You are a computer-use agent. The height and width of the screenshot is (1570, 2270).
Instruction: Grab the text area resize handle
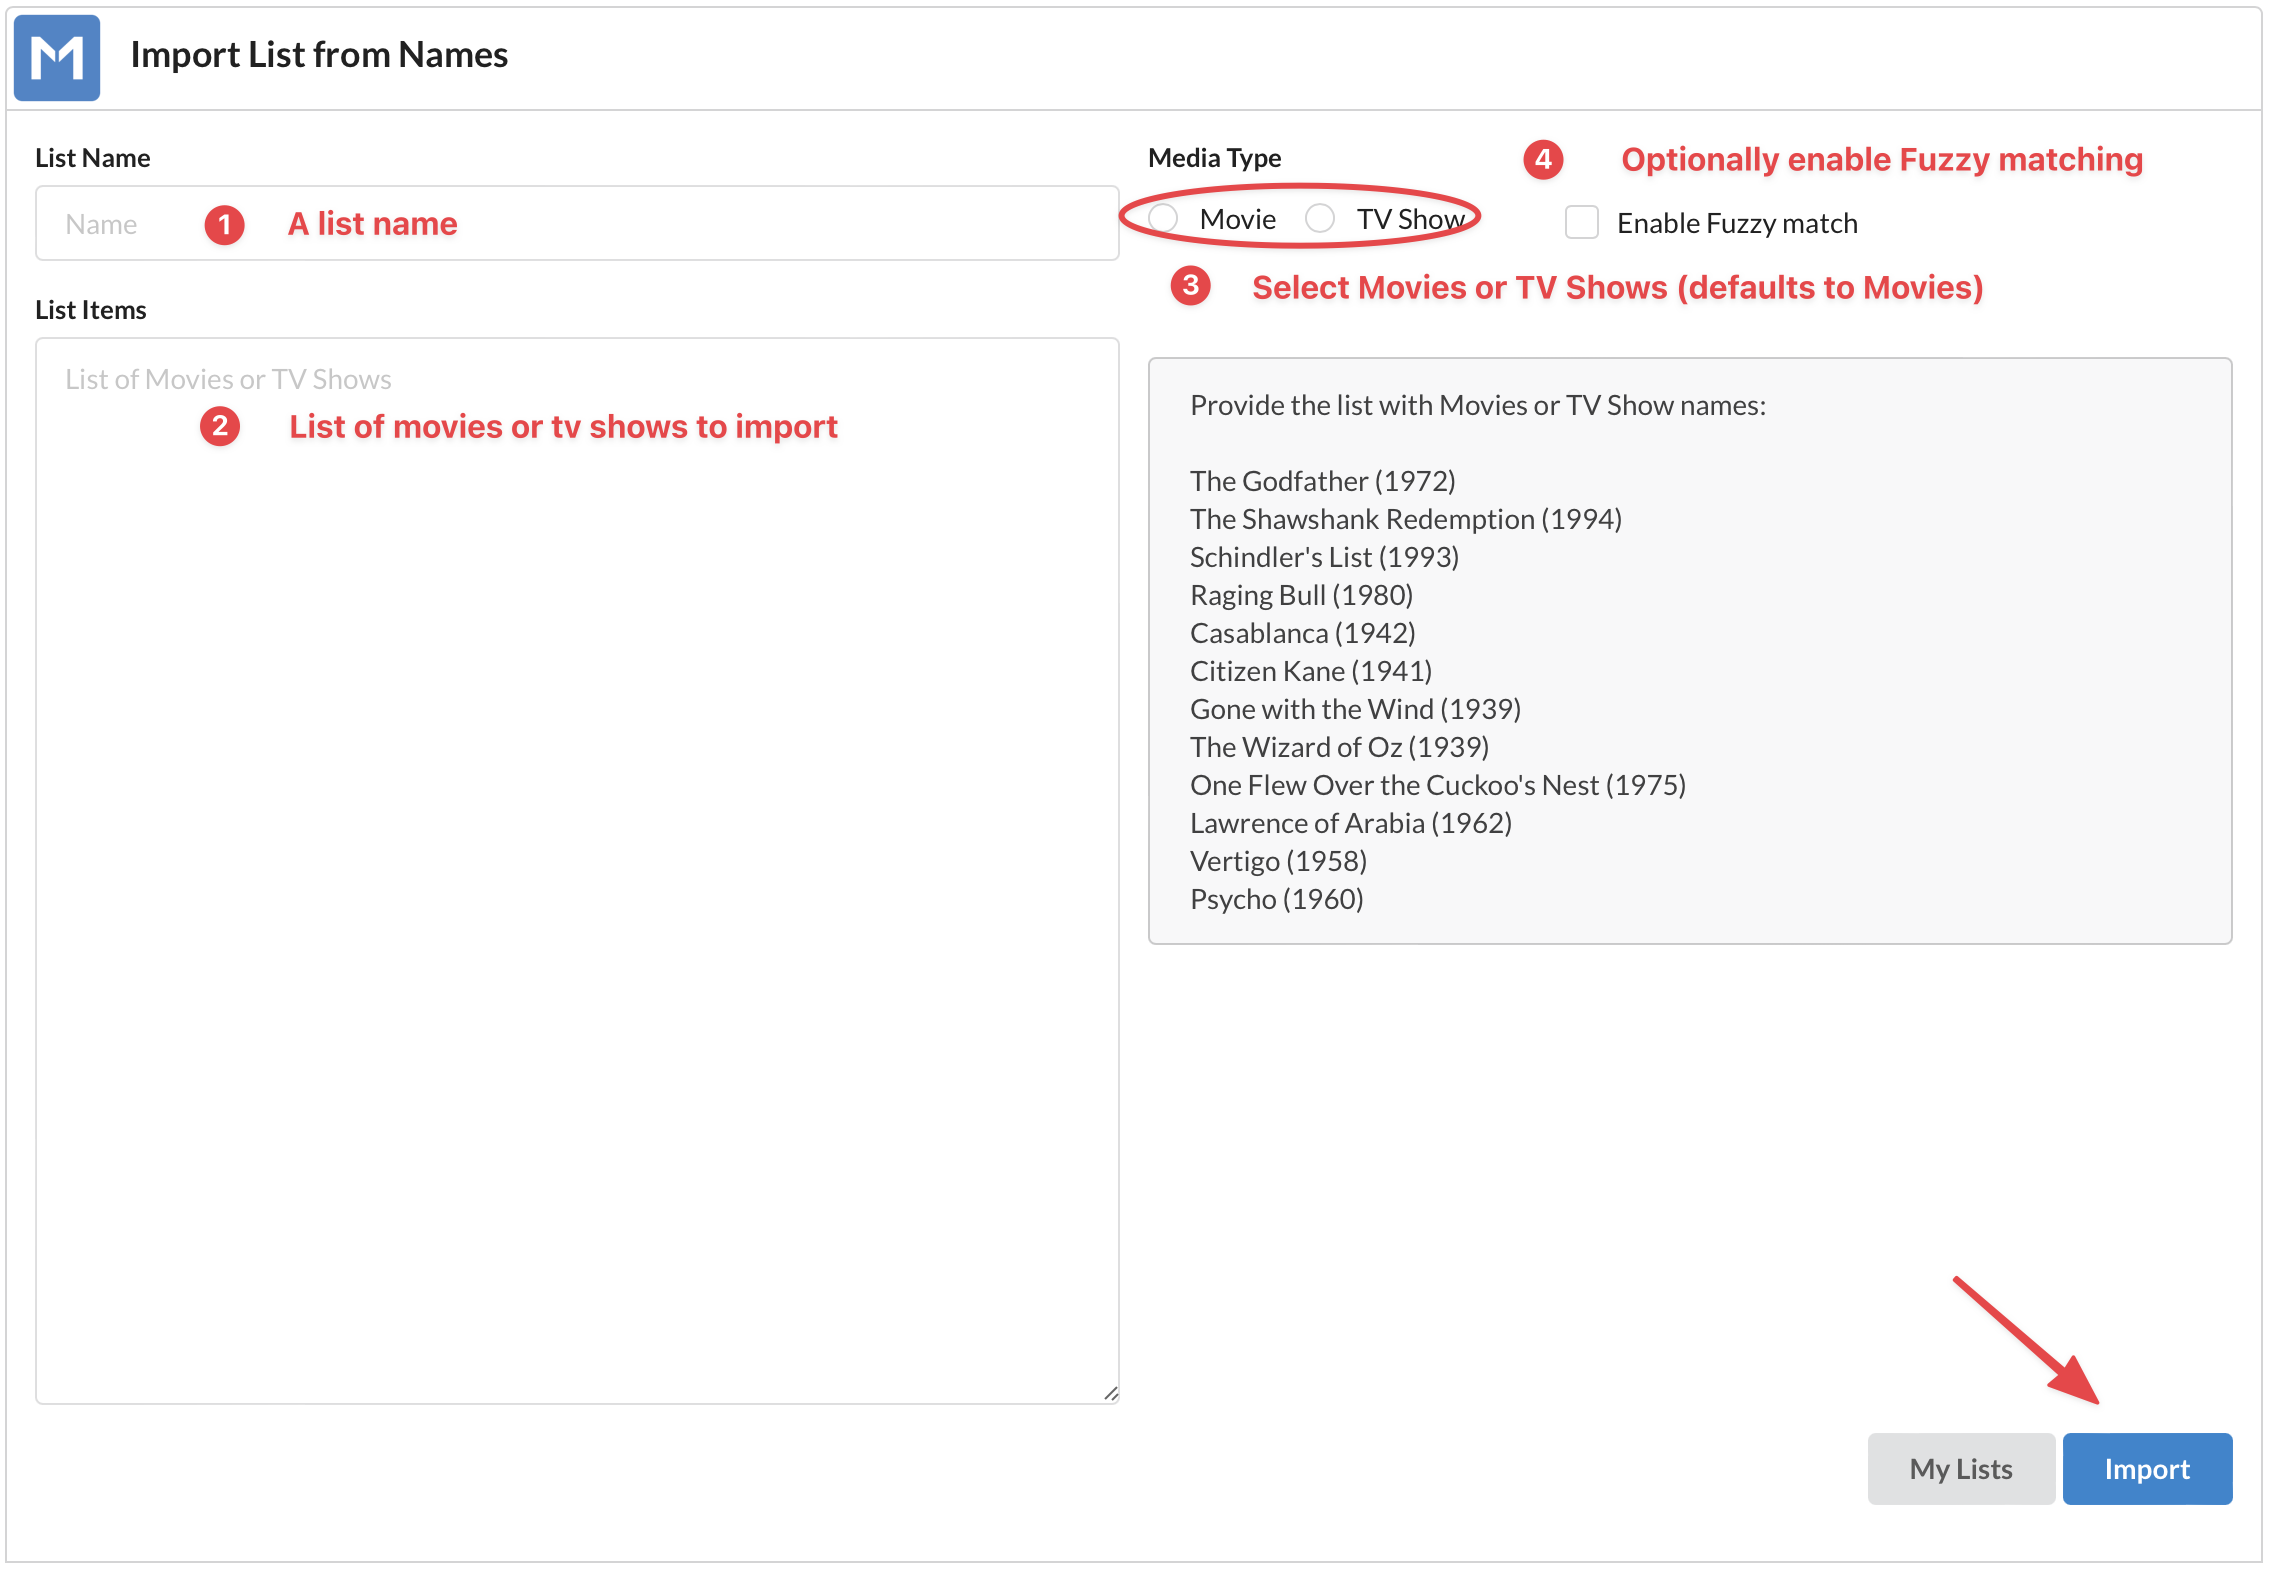click(1110, 1394)
